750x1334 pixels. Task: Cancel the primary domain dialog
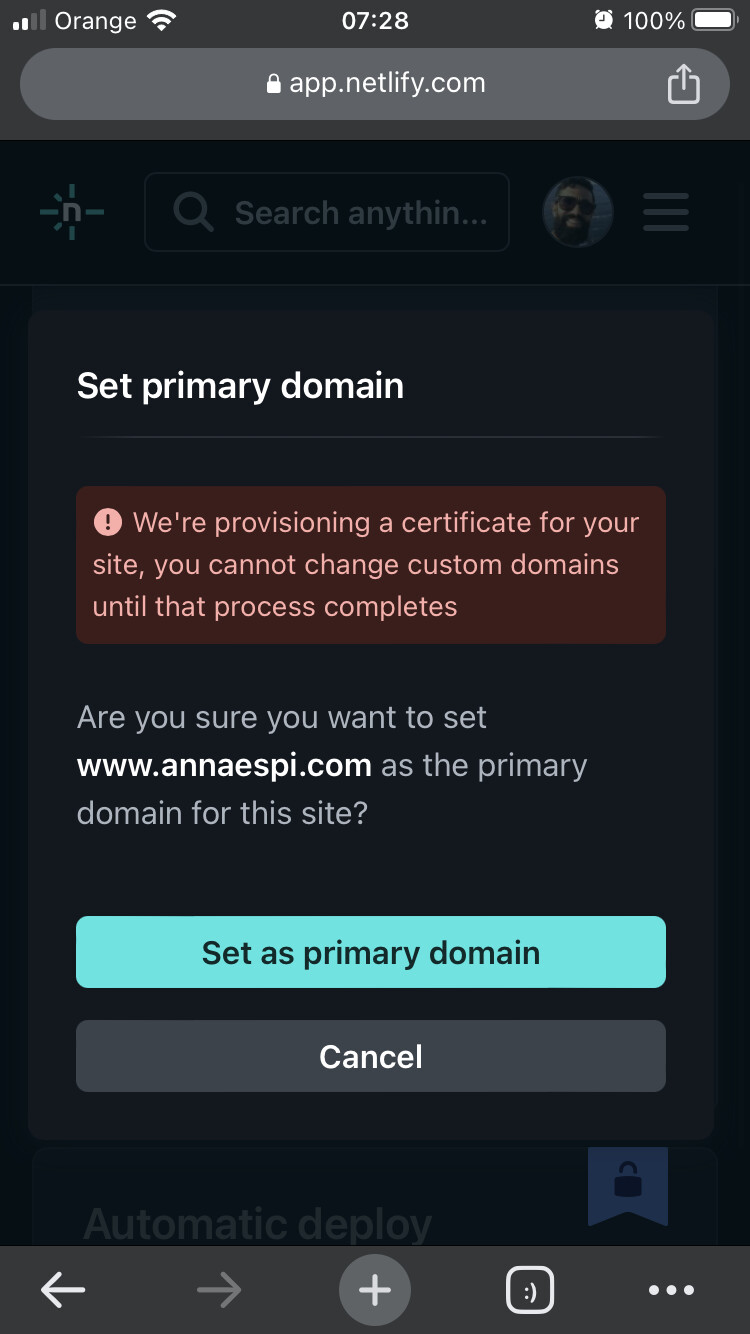pos(371,1056)
